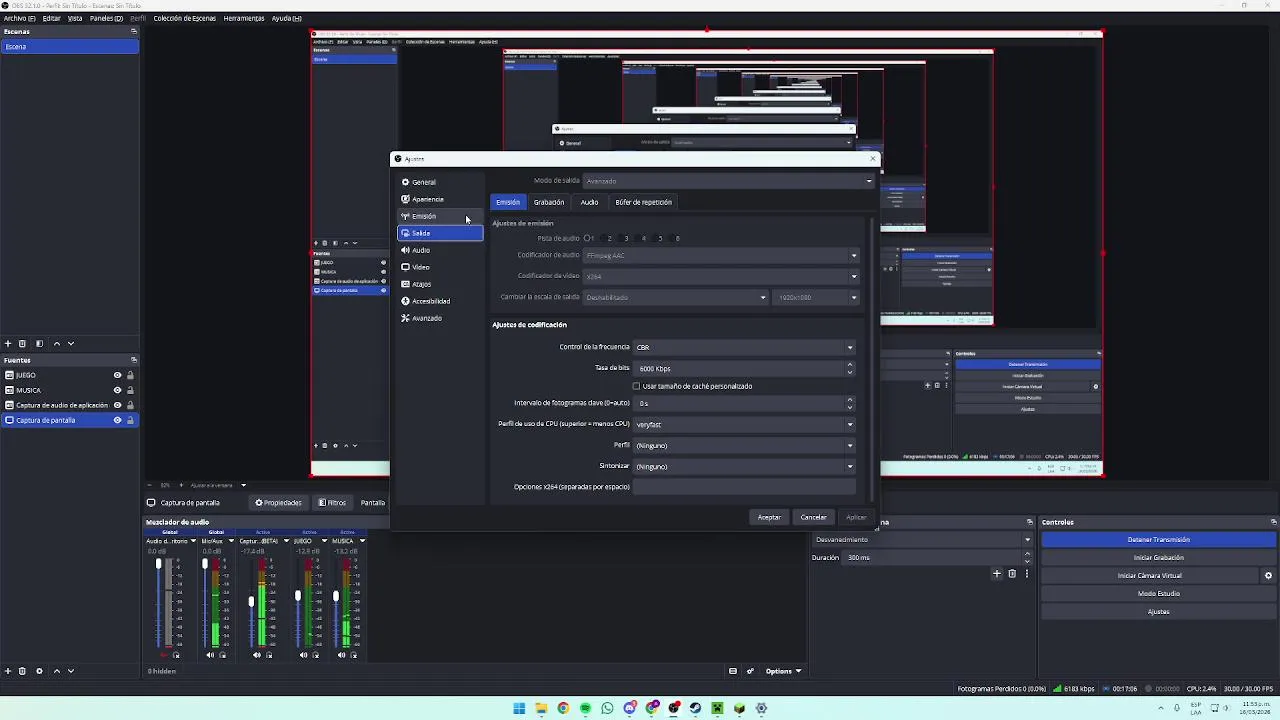
Task: Open Codificador de audio FFmpeg AAC dropdown
Action: (721, 255)
